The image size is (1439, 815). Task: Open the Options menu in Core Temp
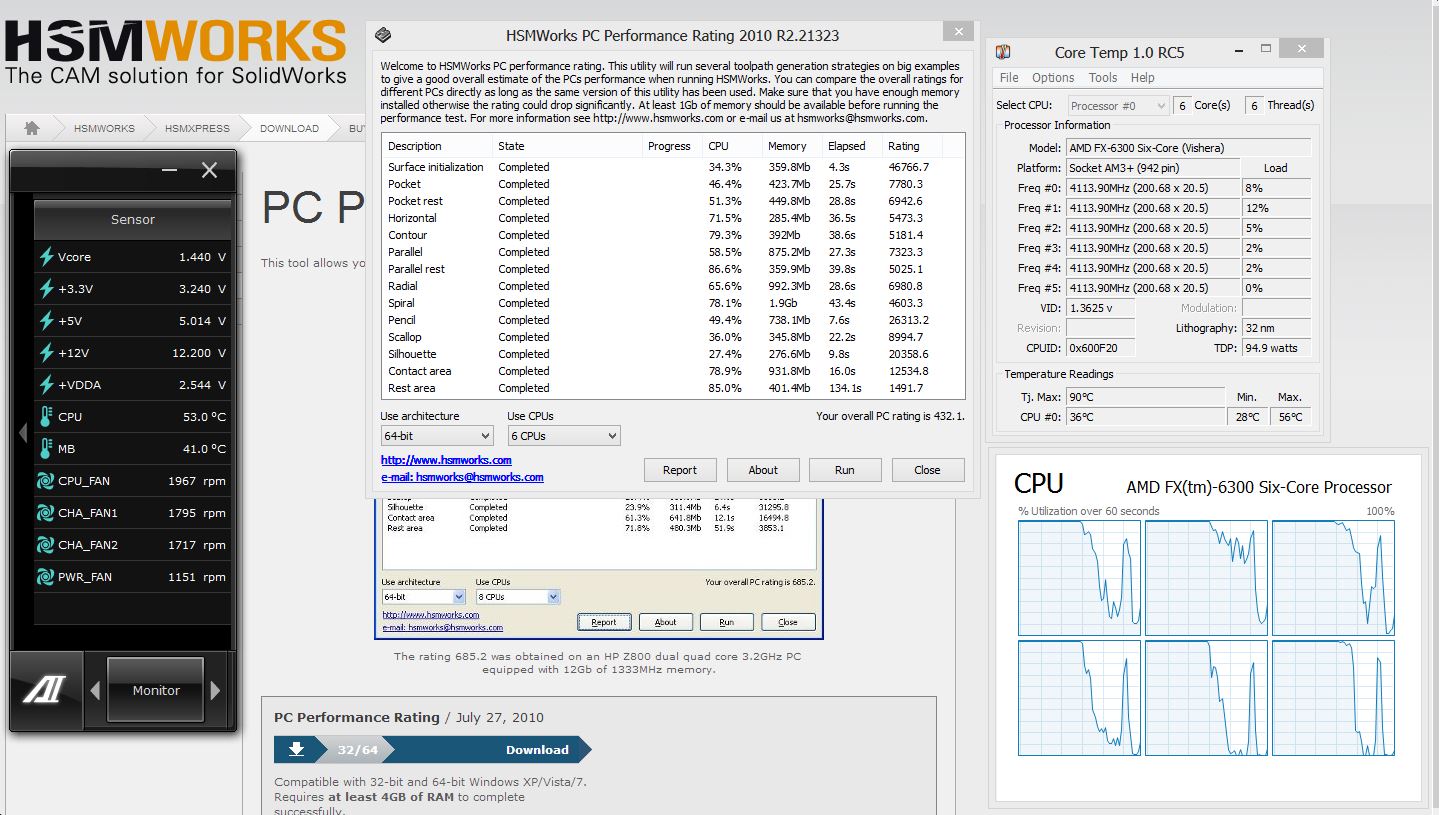(1053, 77)
